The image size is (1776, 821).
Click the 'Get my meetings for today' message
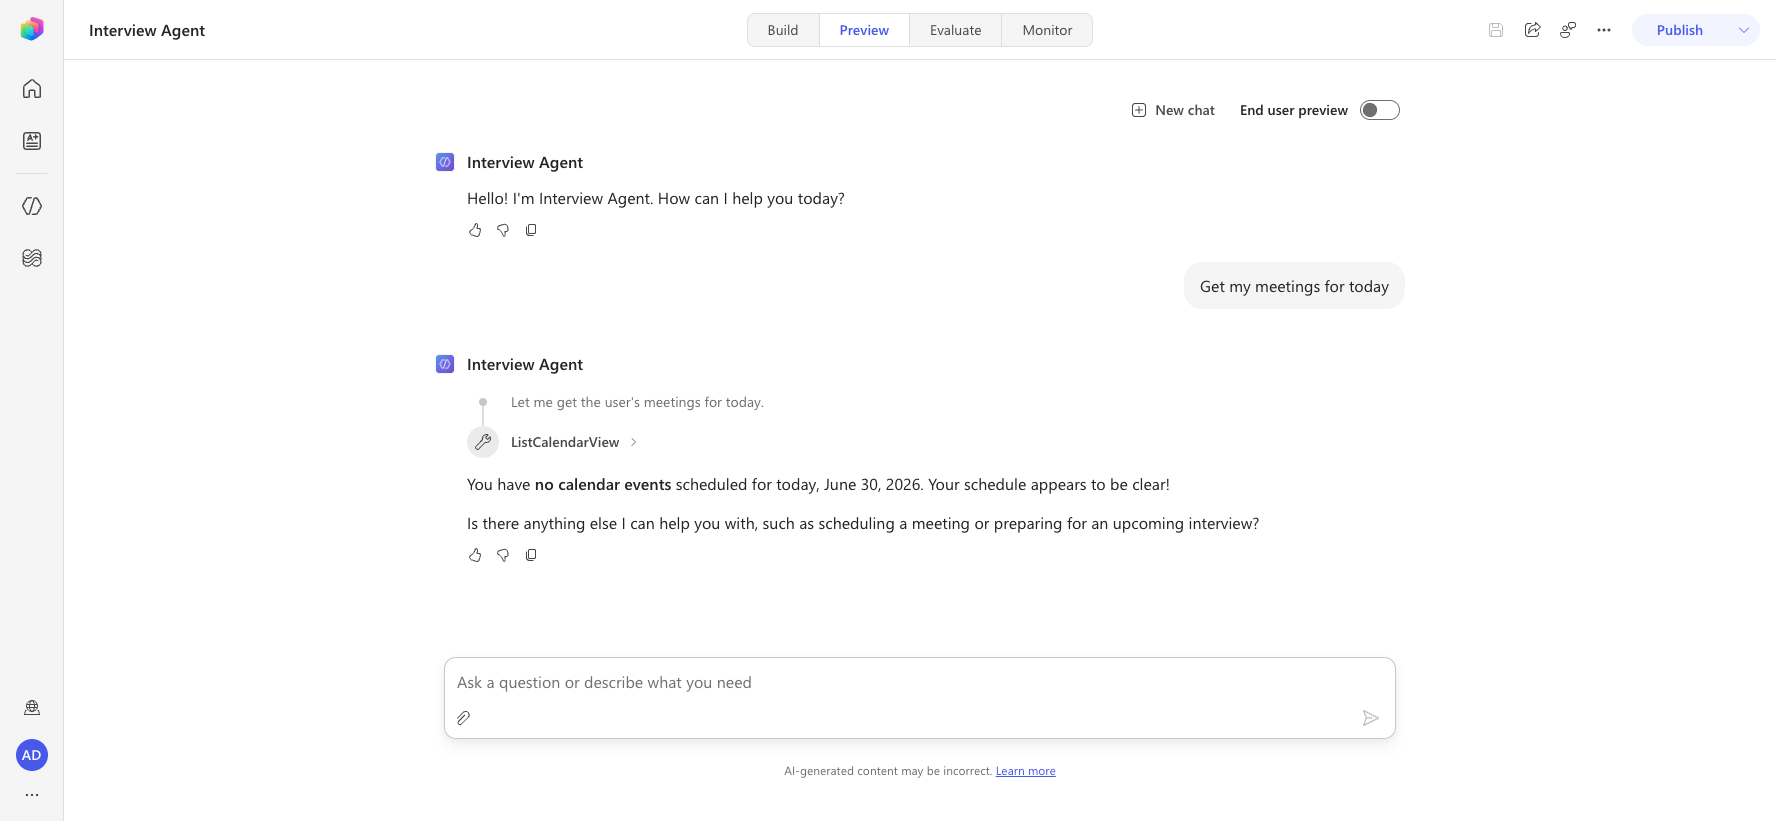[x=1294, y=286]
